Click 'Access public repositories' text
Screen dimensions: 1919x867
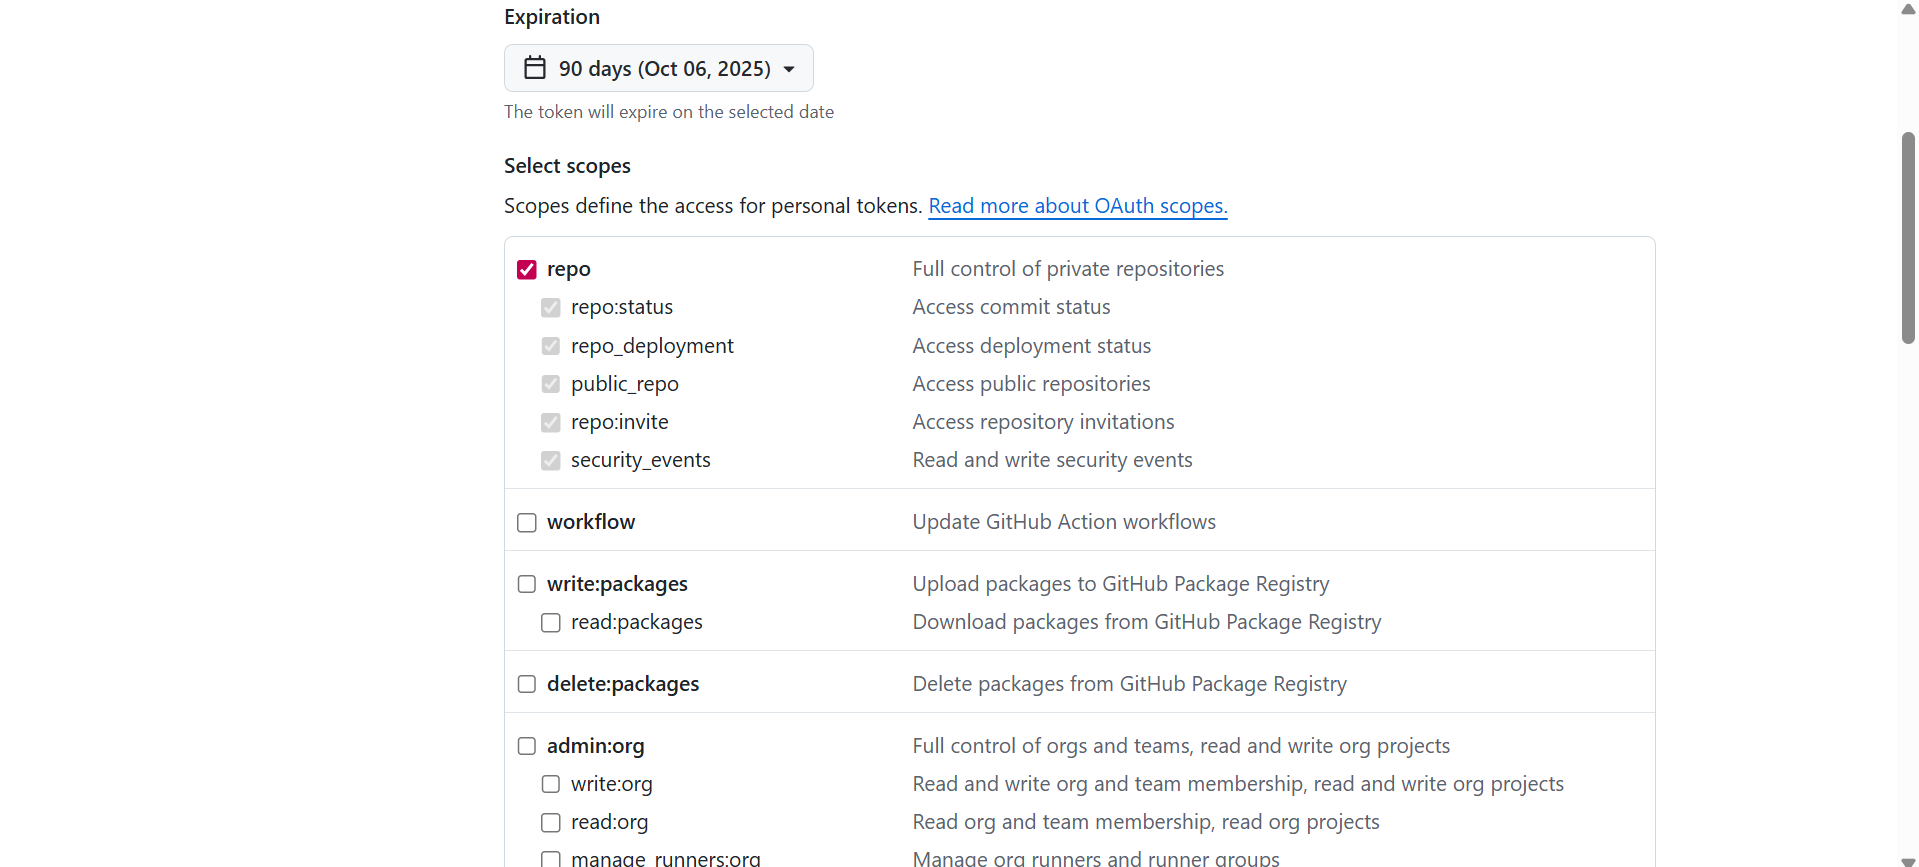(1032, 384)
